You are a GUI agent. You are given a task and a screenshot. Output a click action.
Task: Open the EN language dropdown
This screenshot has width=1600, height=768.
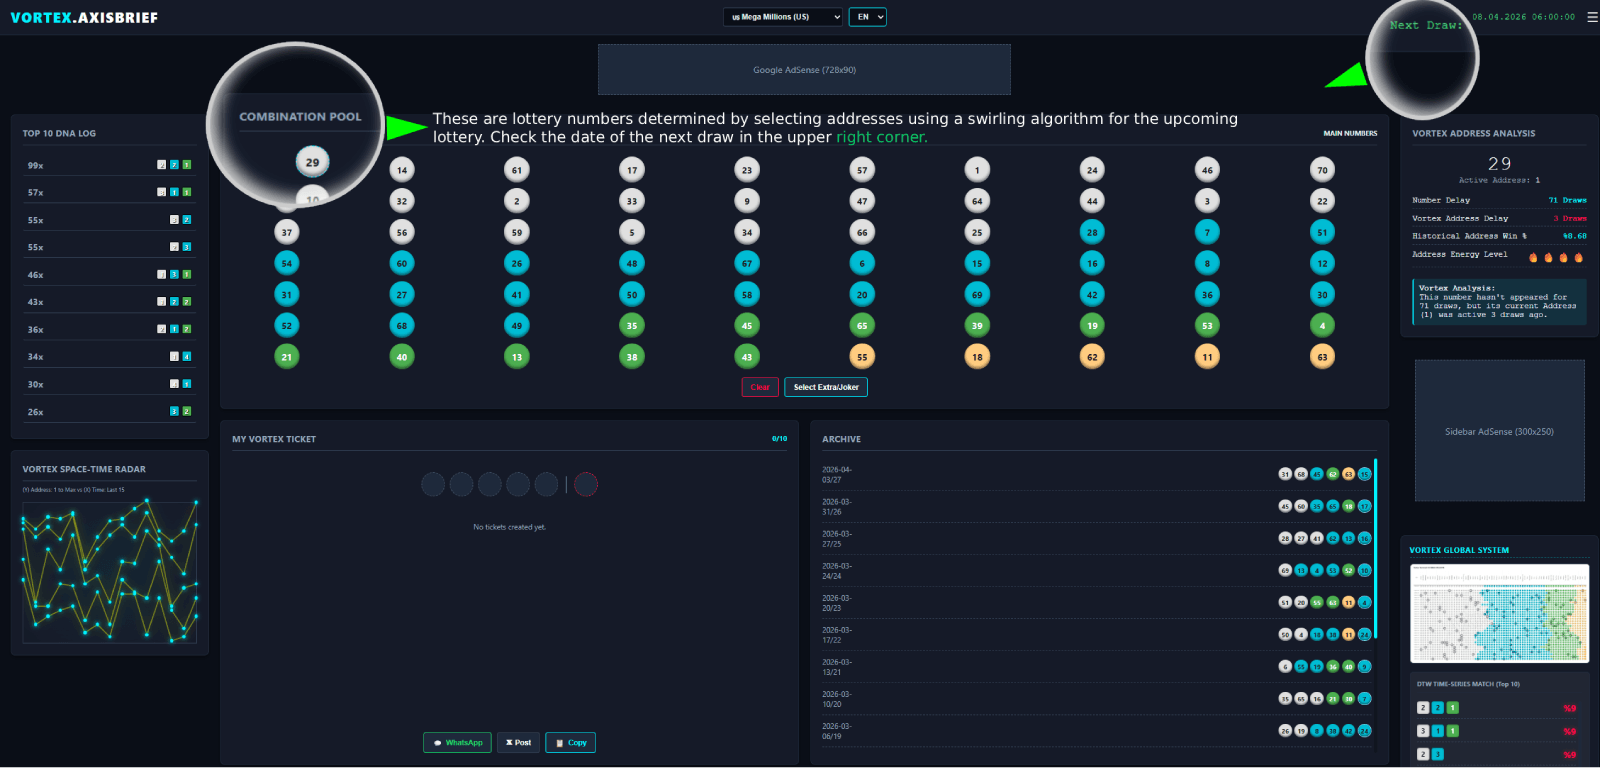pos(867,17)
